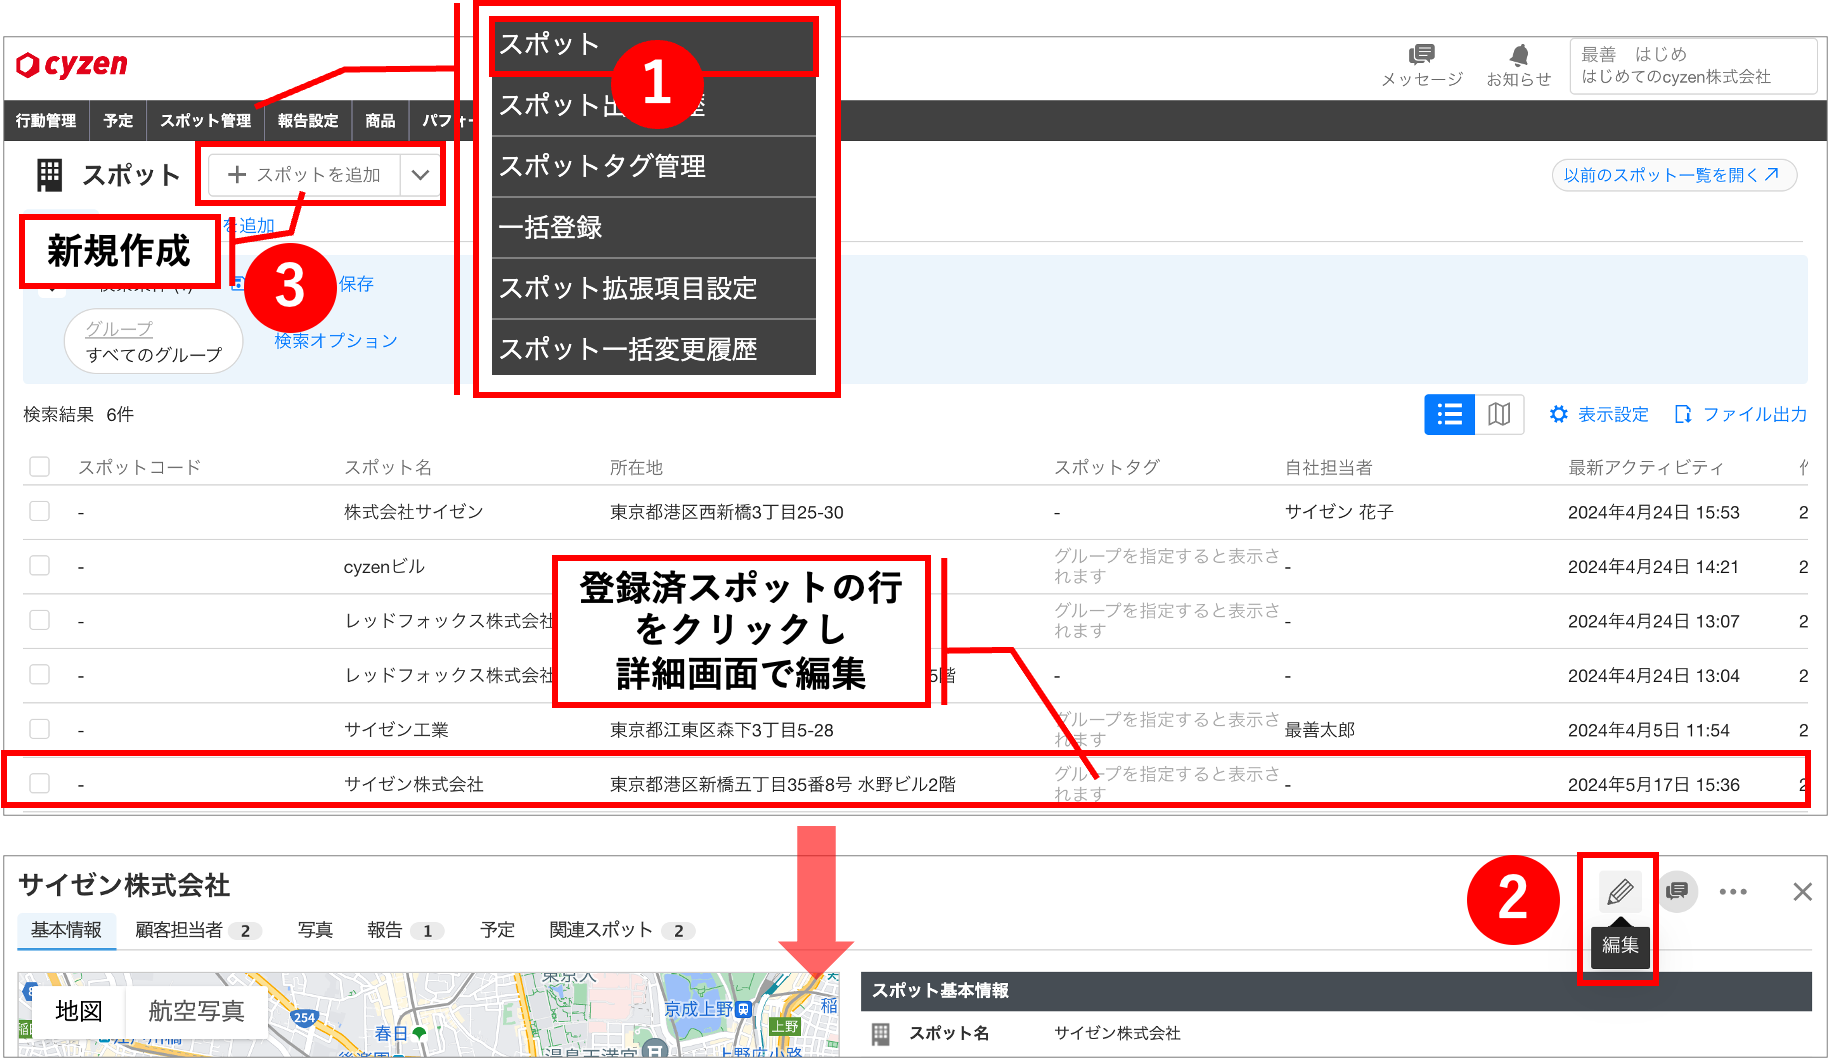Open the スポット管理 menu
The width and height of the screenshot is (1828, 1058).
point(205,121)
